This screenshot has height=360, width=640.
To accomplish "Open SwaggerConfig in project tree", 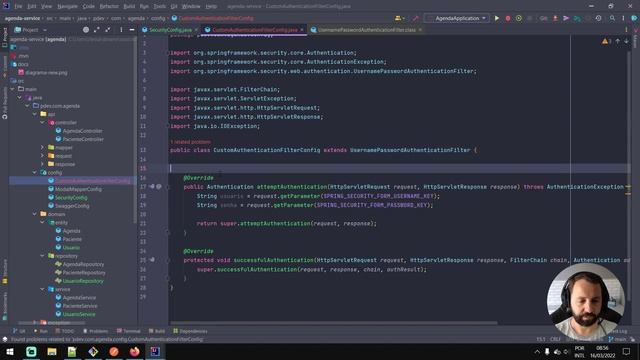I will click(x=72, y=206).
